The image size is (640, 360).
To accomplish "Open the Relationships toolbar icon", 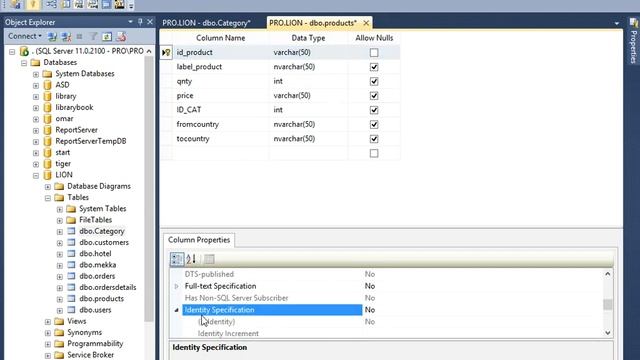I will click(x=51, y=4).
